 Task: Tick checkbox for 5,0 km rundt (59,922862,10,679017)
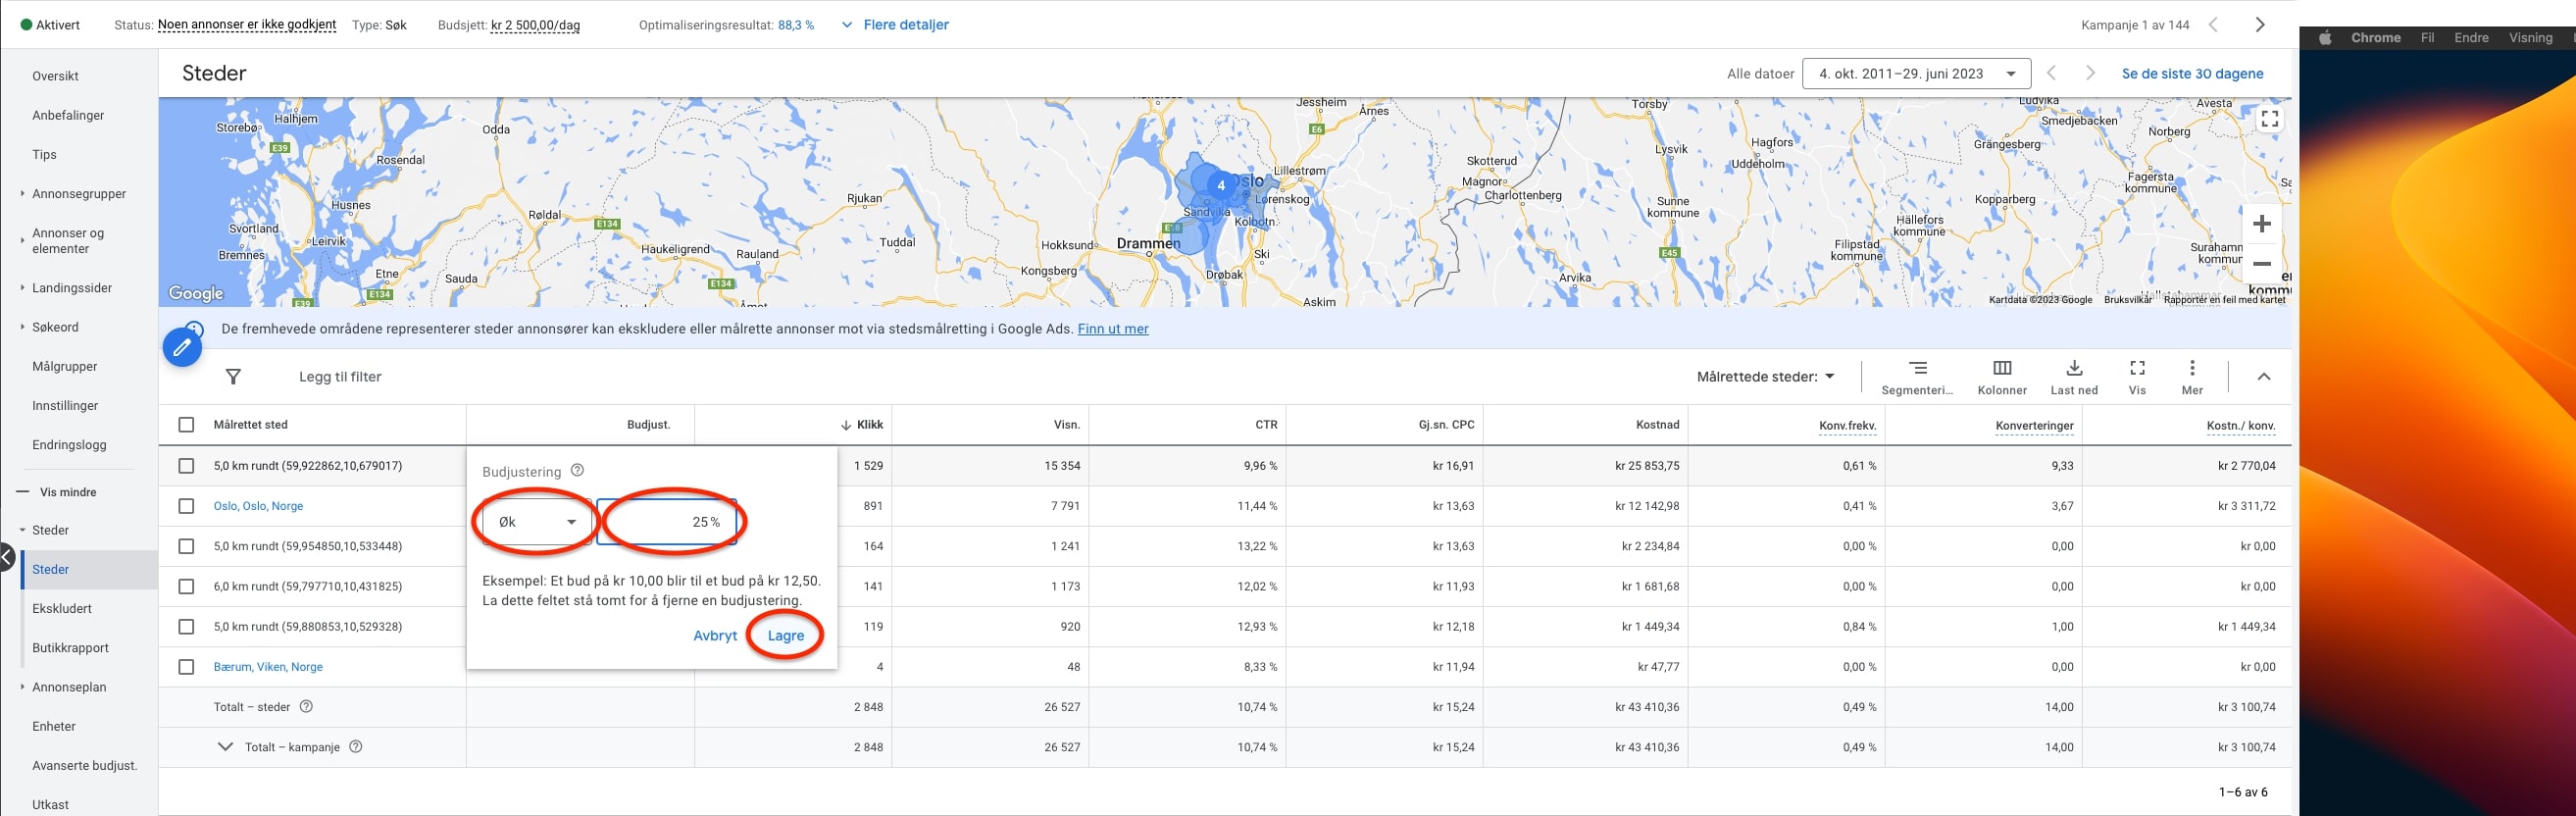point(186,466)
